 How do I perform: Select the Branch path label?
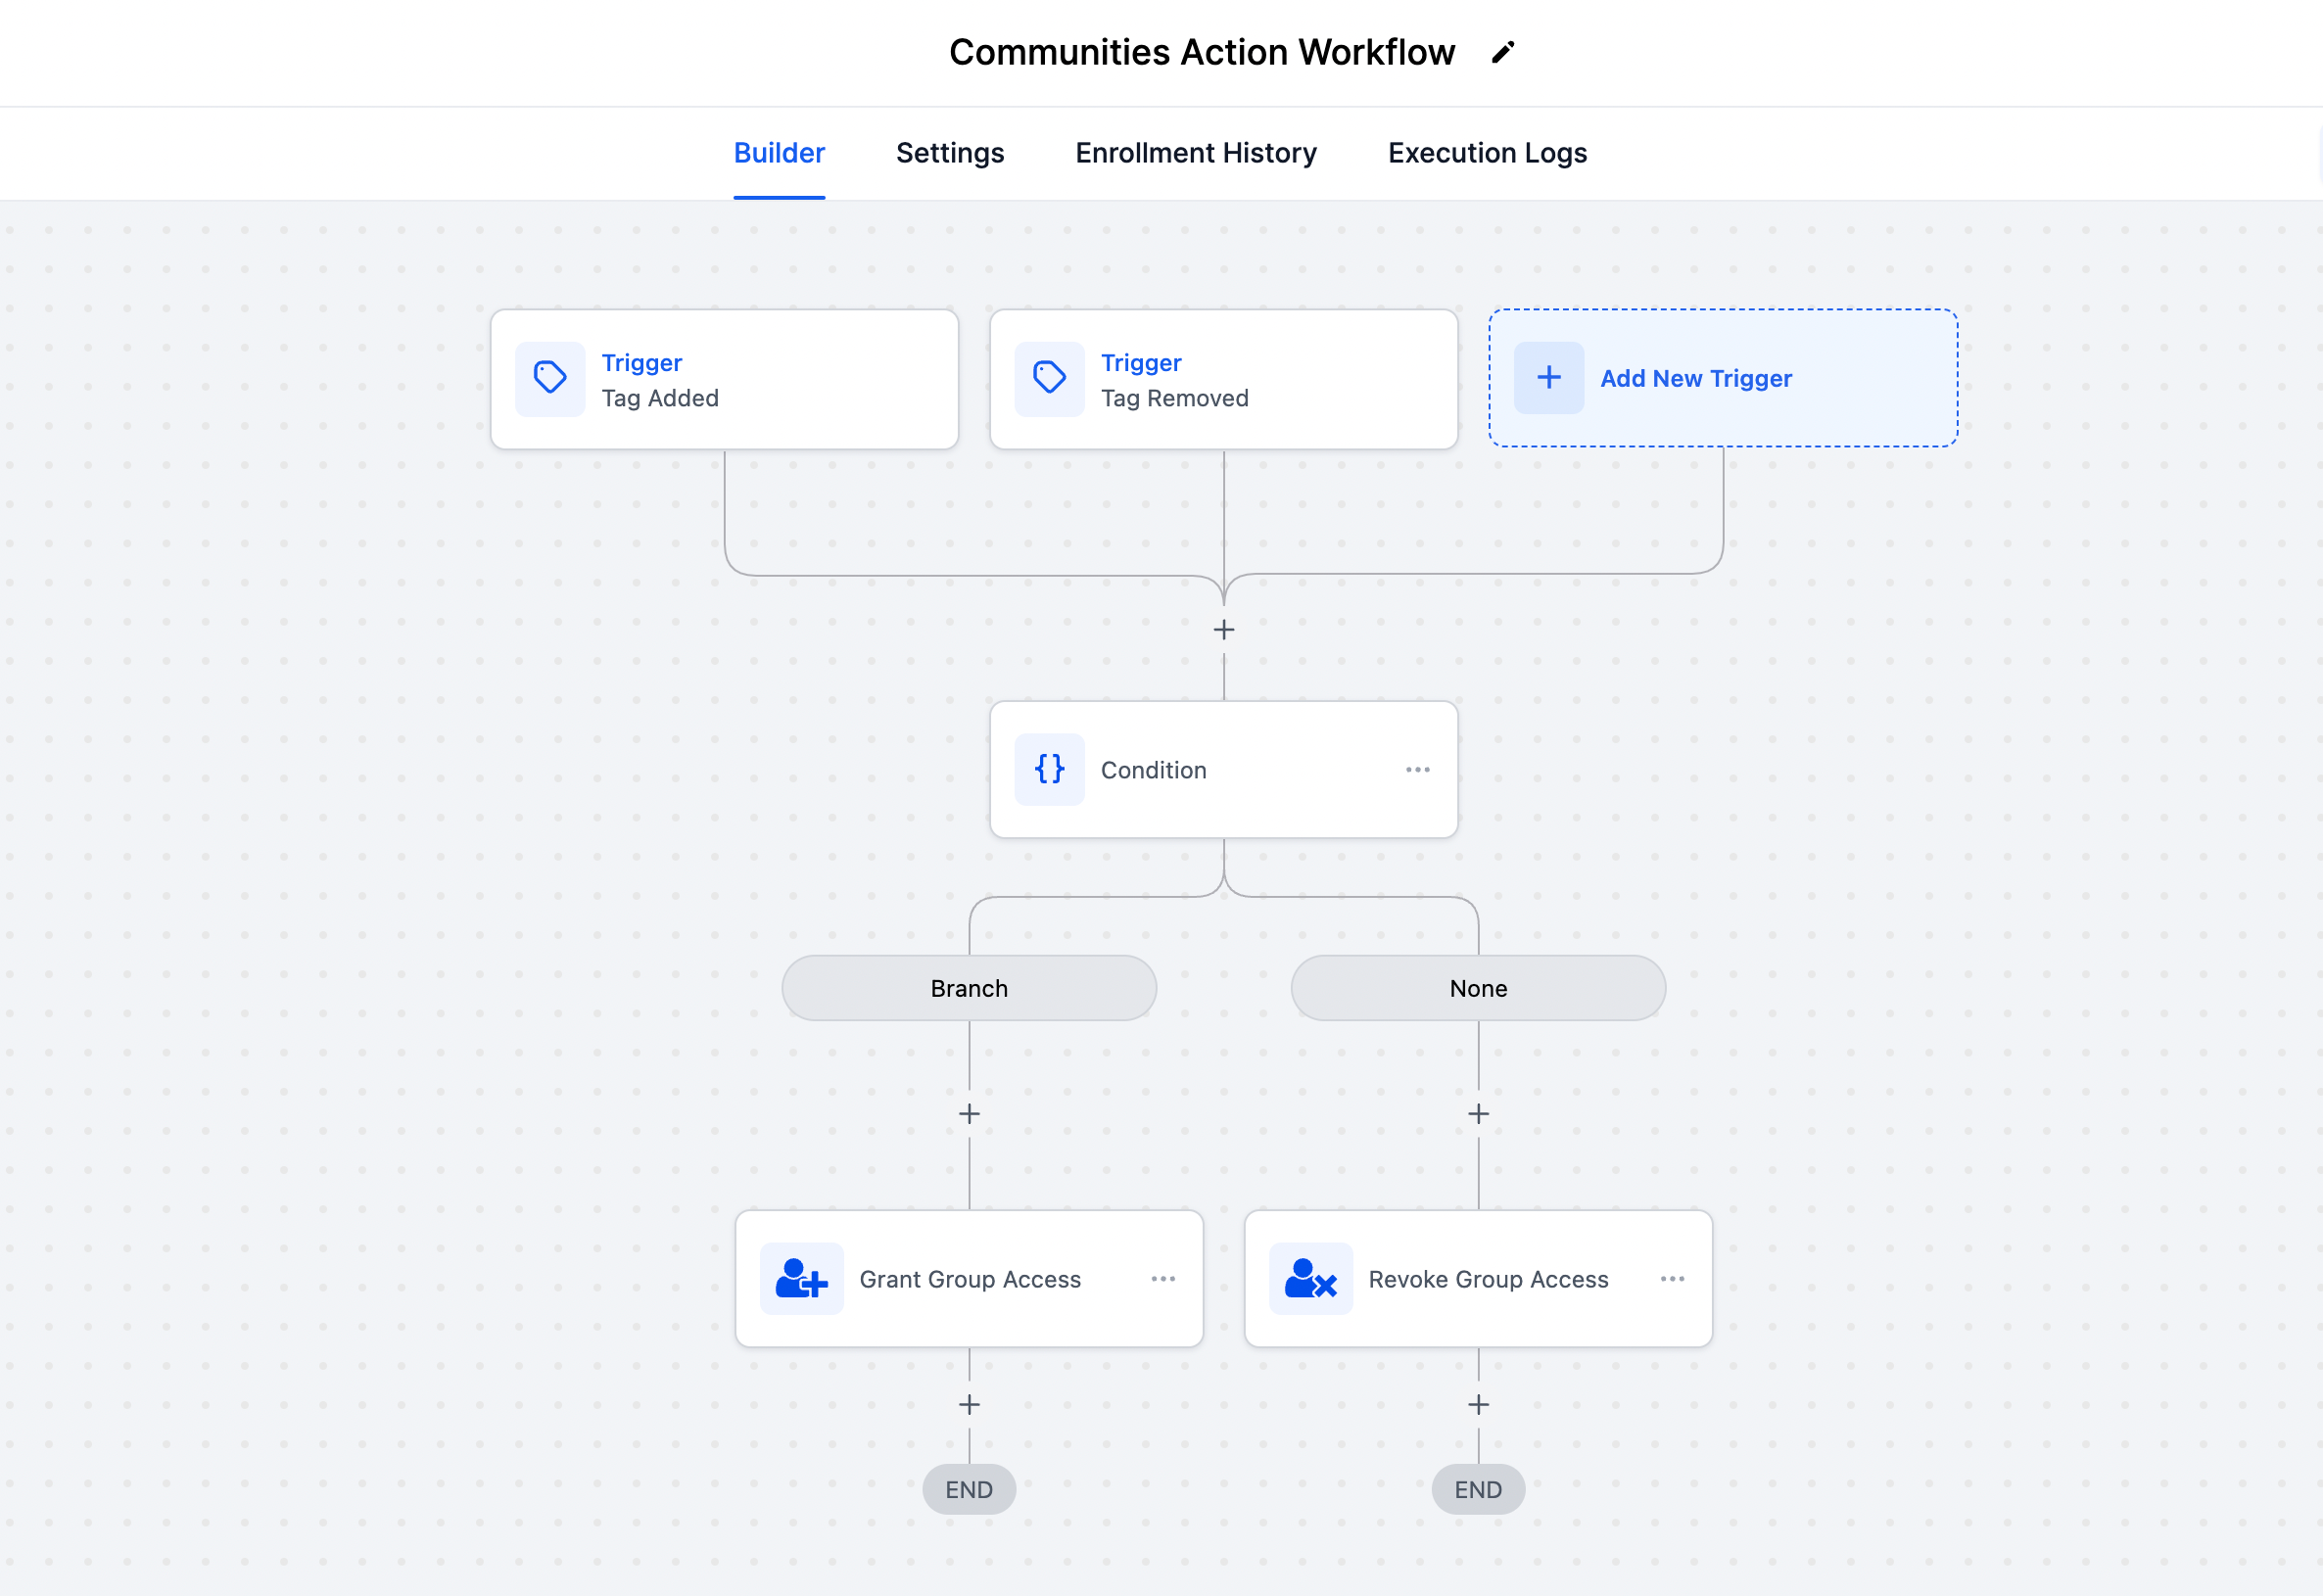point(968,988)
